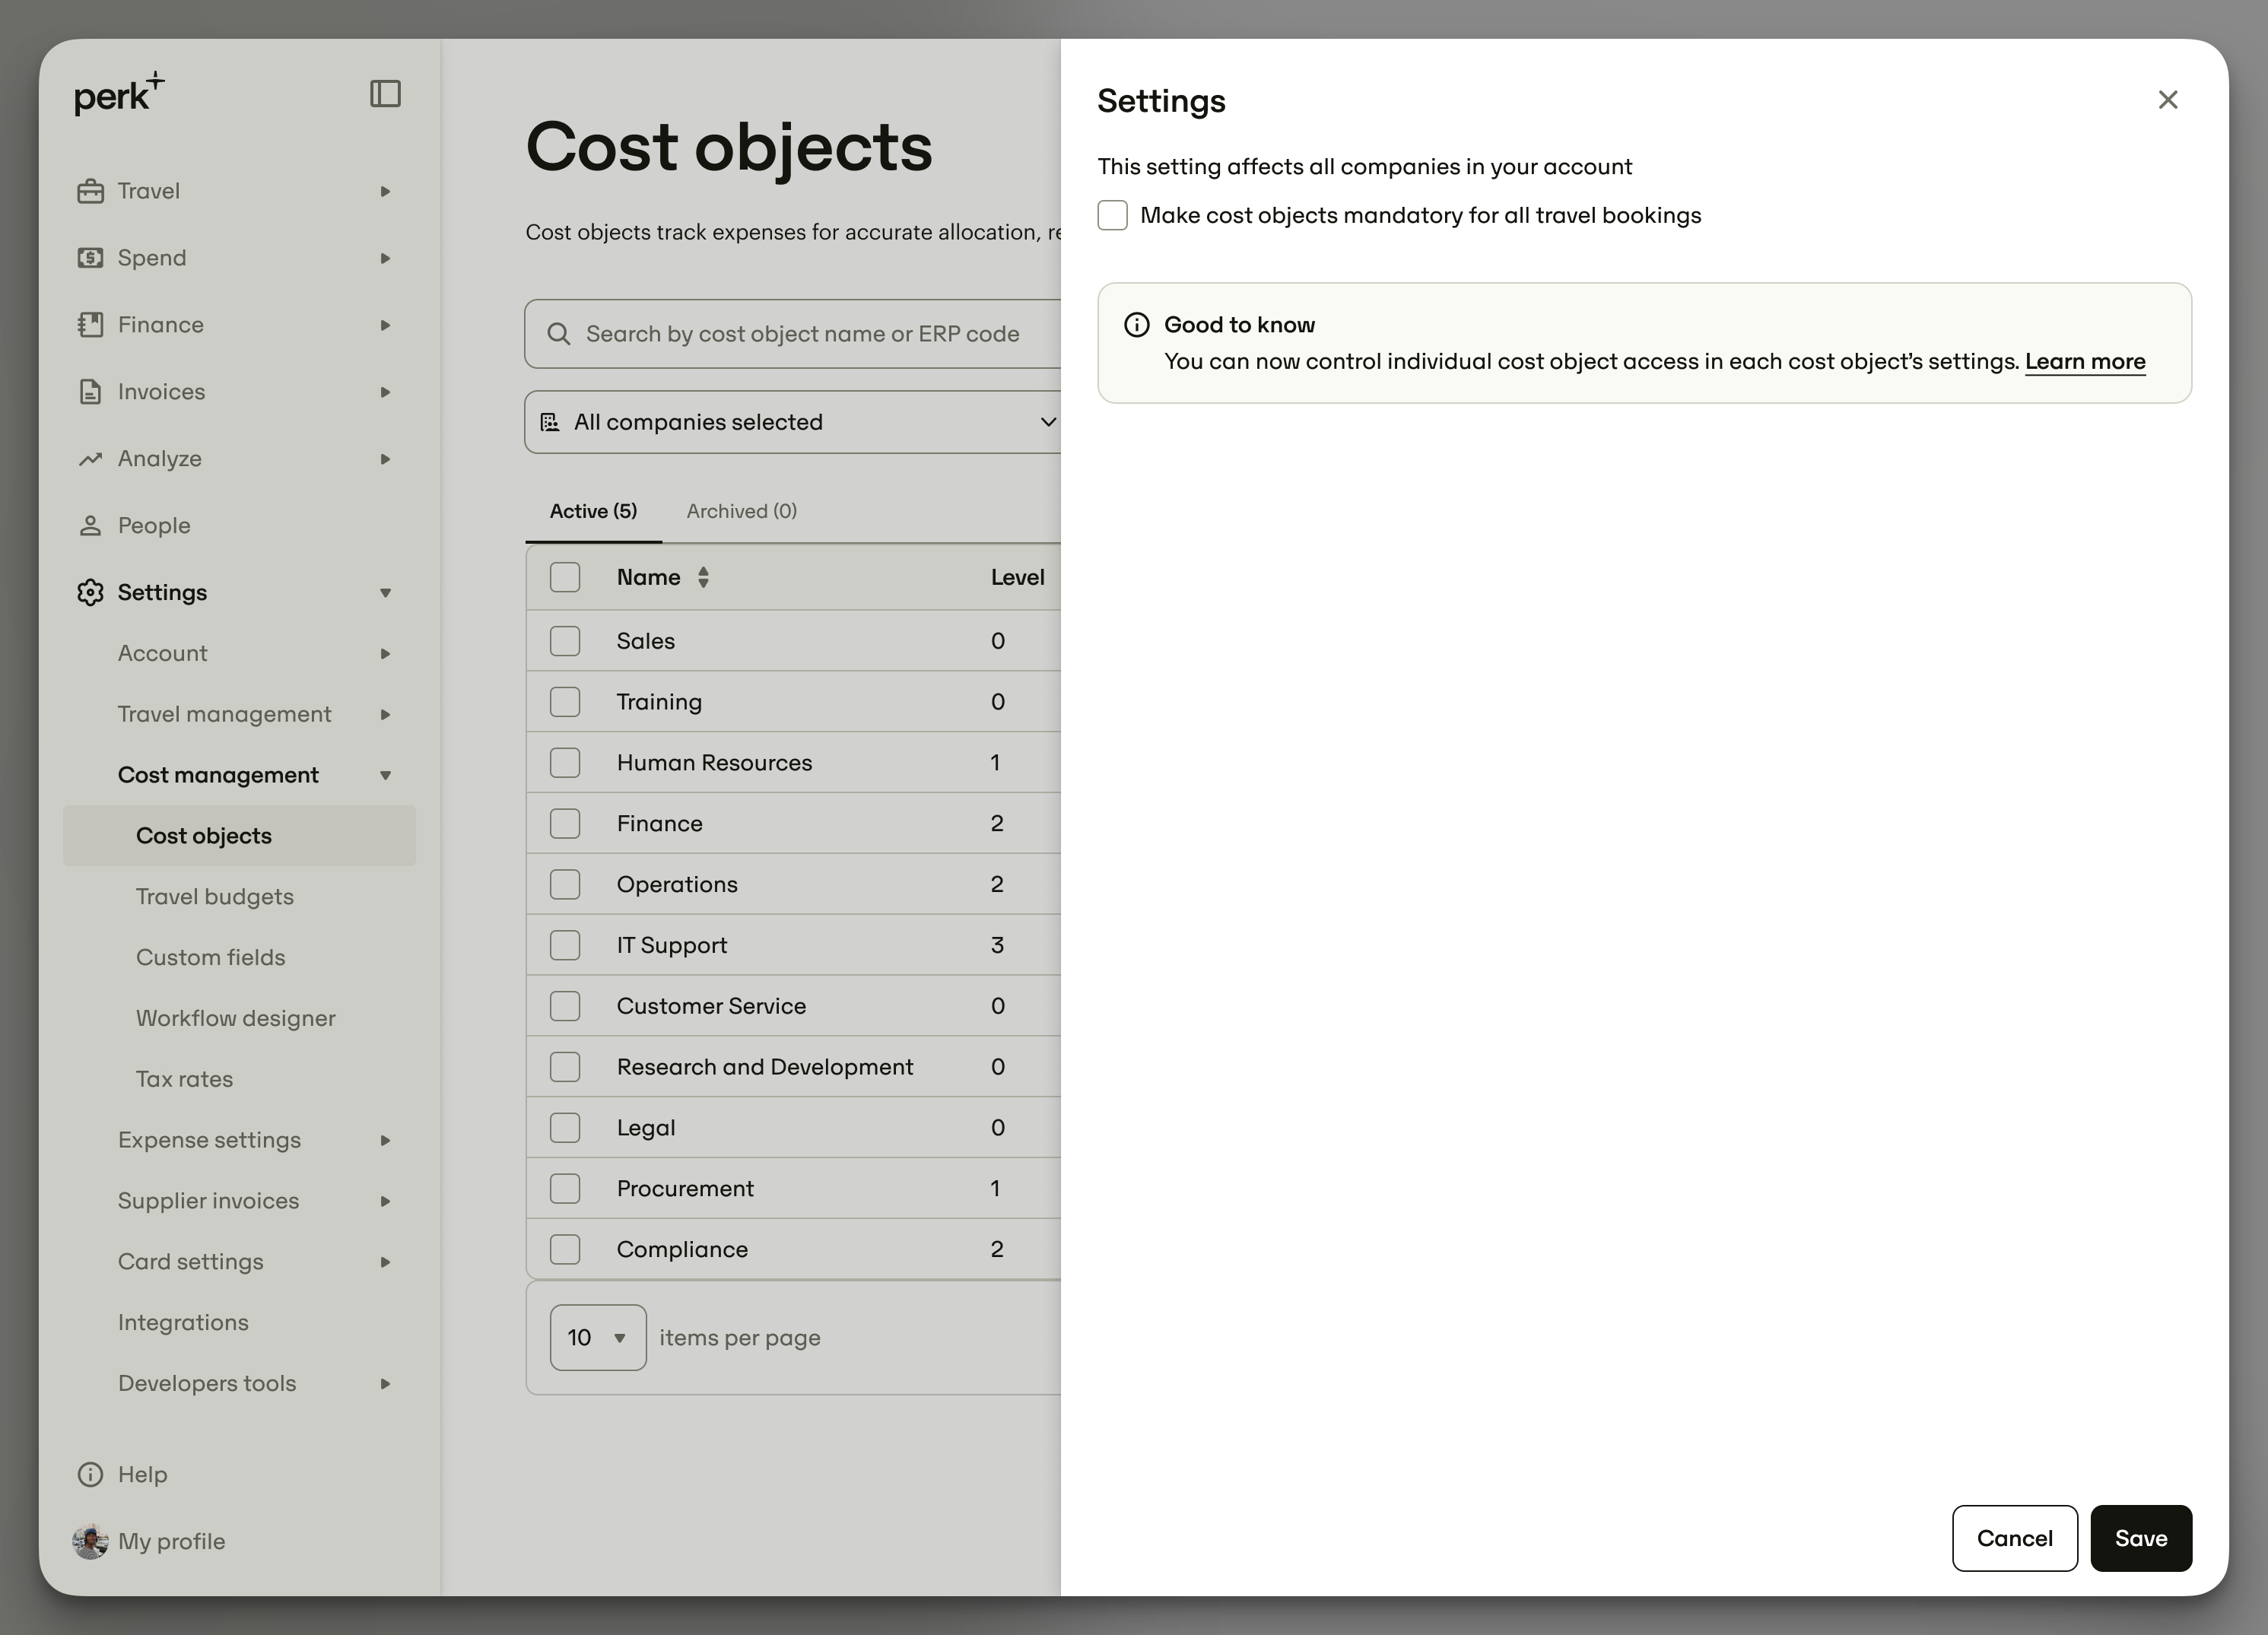Focus the cost object search field
The width and height of the screenshot is (2268, 1635).
pyautogui.click(x=792, y=334)
